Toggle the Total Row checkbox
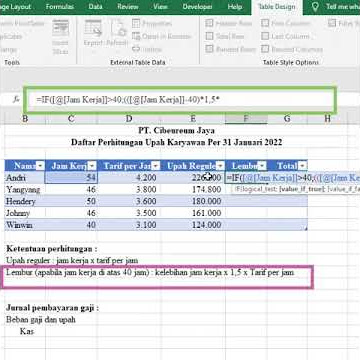The height and width of the screenshot is (360, 360). pos(209,36)
